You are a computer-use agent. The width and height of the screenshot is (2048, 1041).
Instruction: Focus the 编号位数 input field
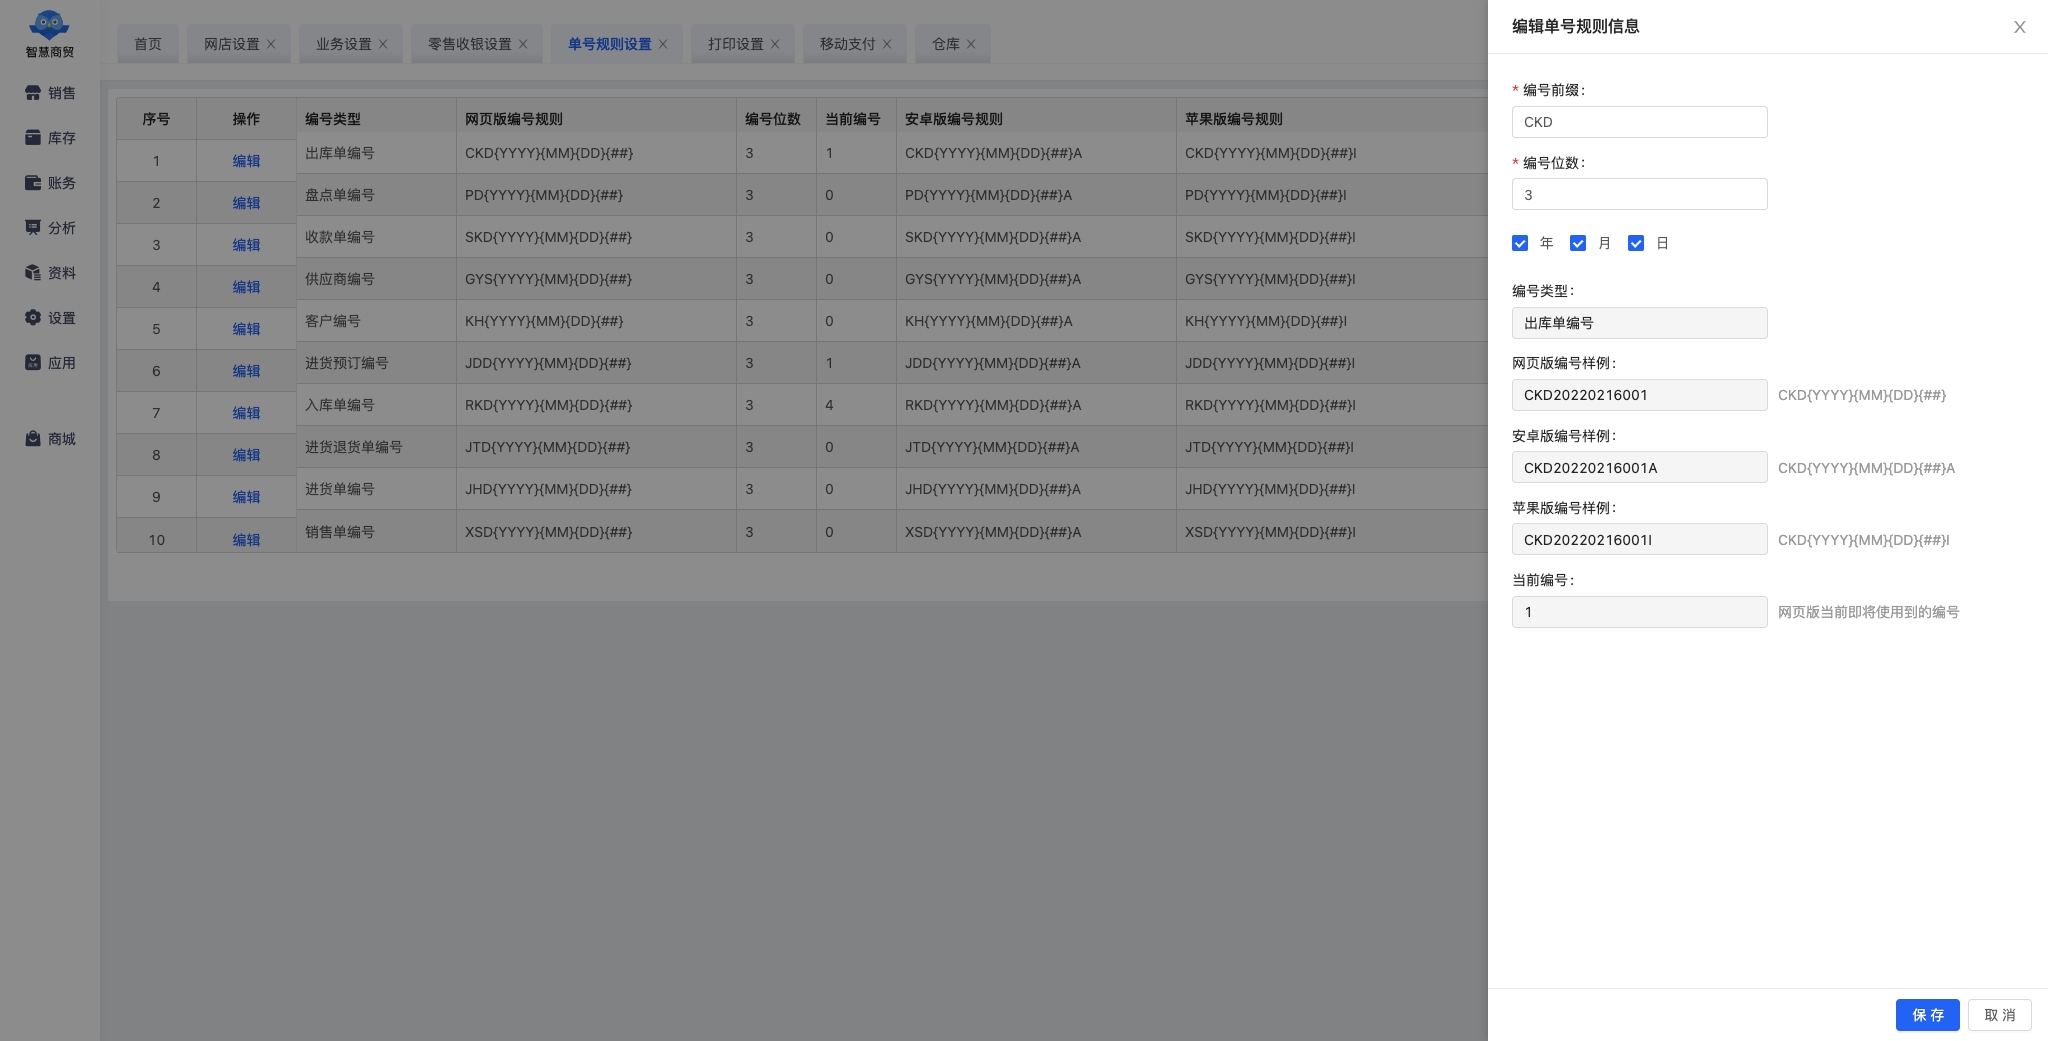1639,194
